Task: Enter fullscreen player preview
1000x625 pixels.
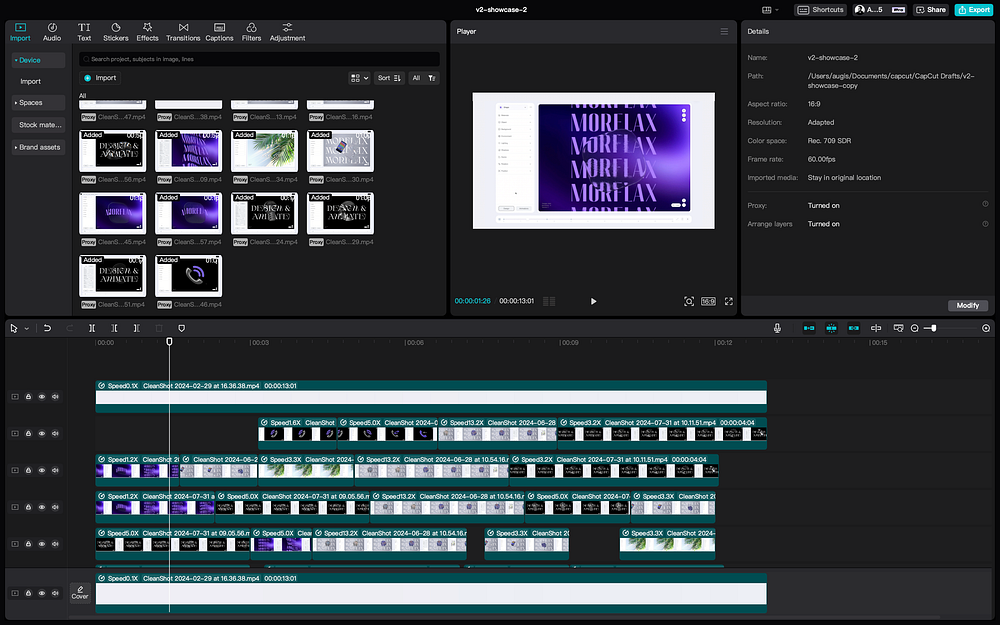Action: 728,301
